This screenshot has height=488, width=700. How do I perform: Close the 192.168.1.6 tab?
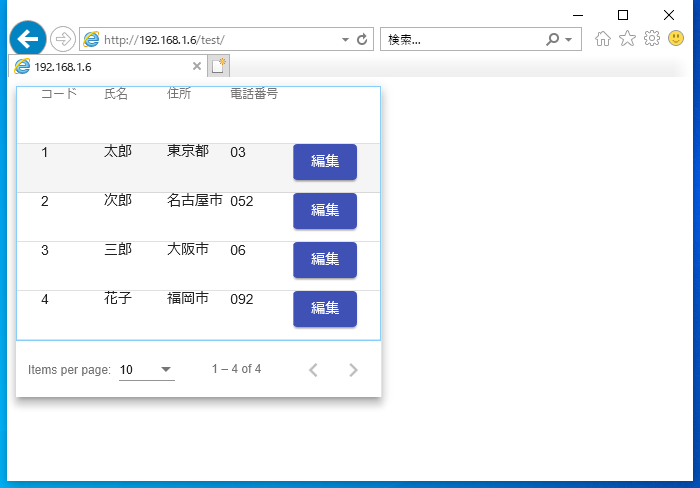click(x=196, y=66)
